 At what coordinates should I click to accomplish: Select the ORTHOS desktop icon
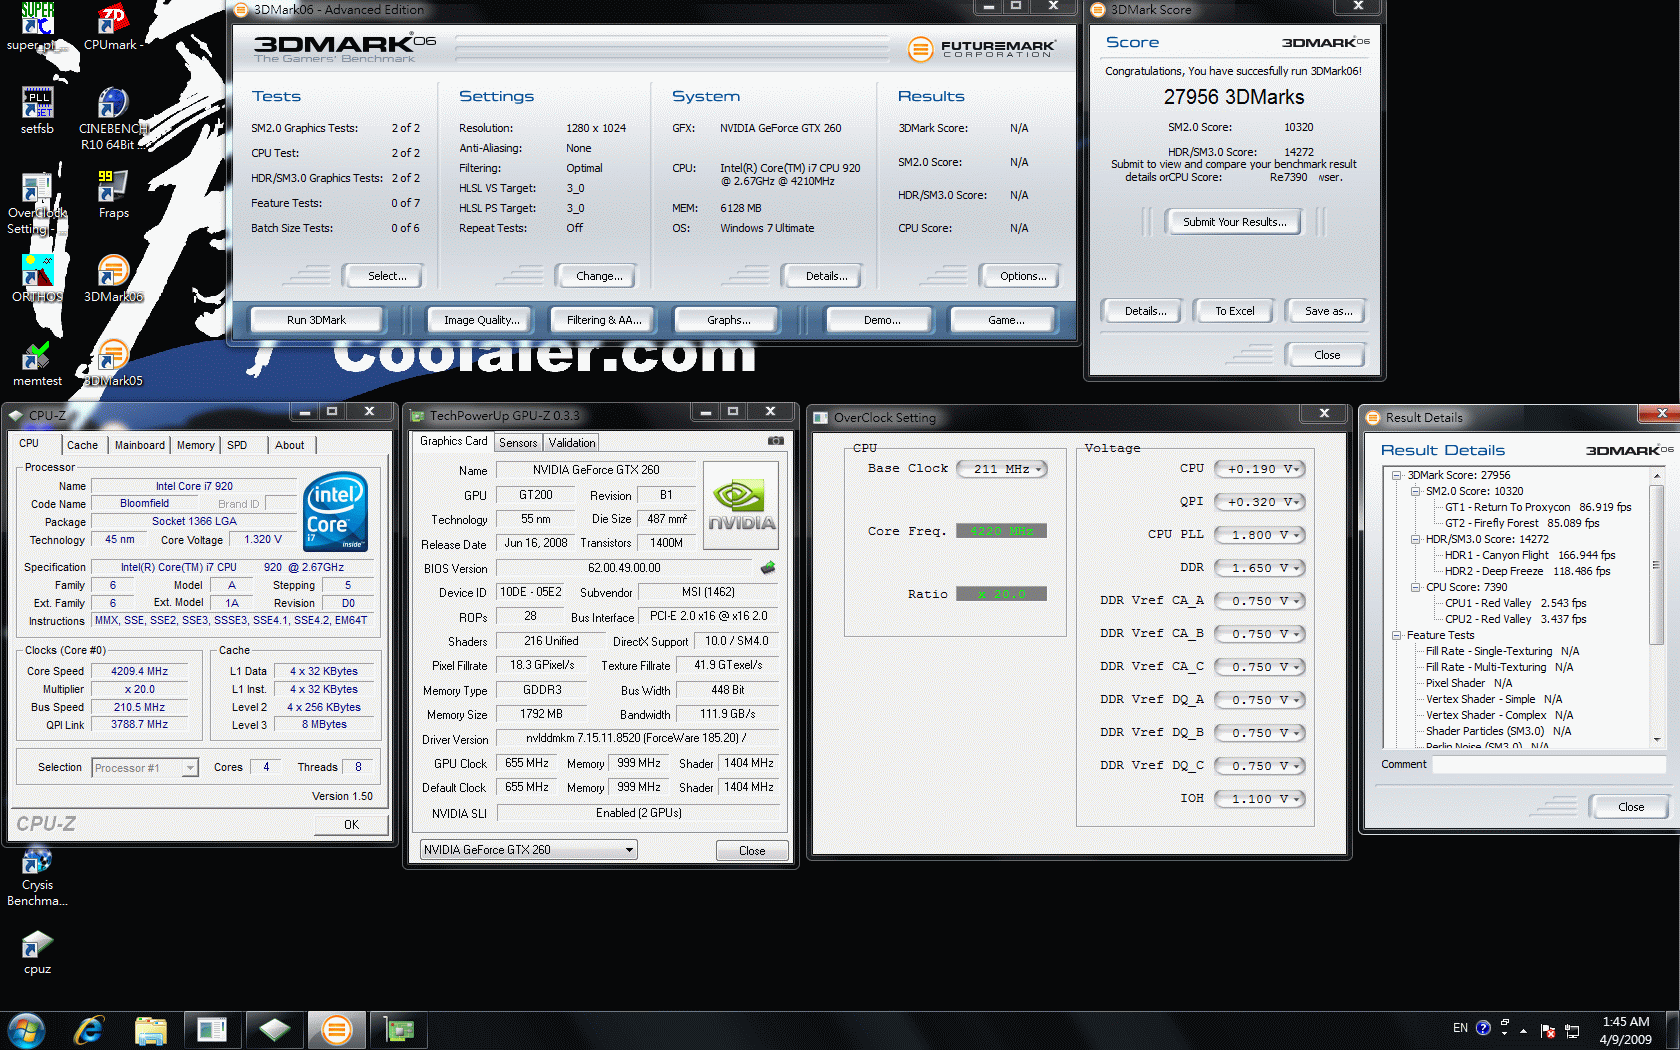click(37, 279)
